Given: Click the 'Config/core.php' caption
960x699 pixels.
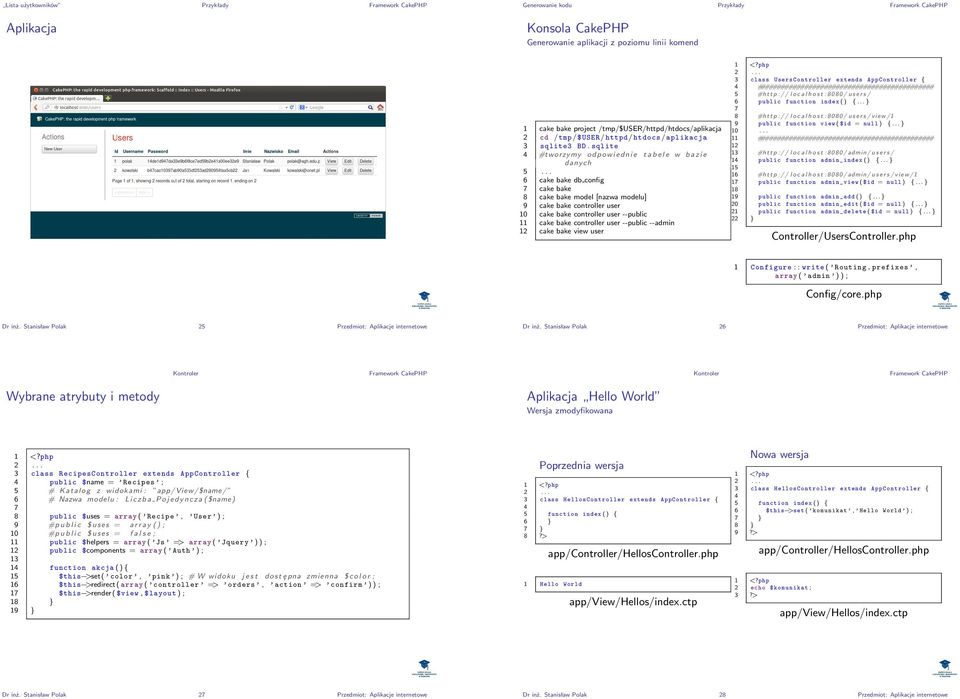Looking at the screenshot, I should coord(844,294).
